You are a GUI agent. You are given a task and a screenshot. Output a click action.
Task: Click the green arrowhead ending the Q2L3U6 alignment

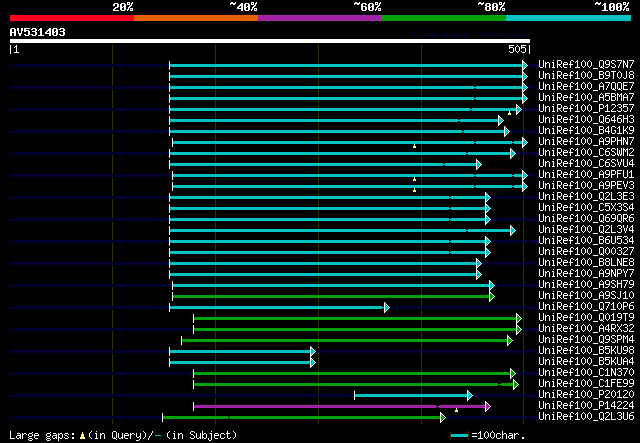click(x=443, y=418)
